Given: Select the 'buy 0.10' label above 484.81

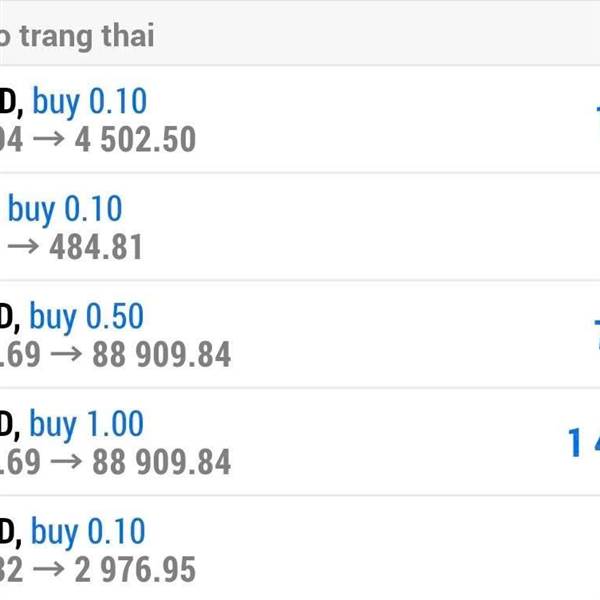Looking at the screenshot, I should click(65, 210).
